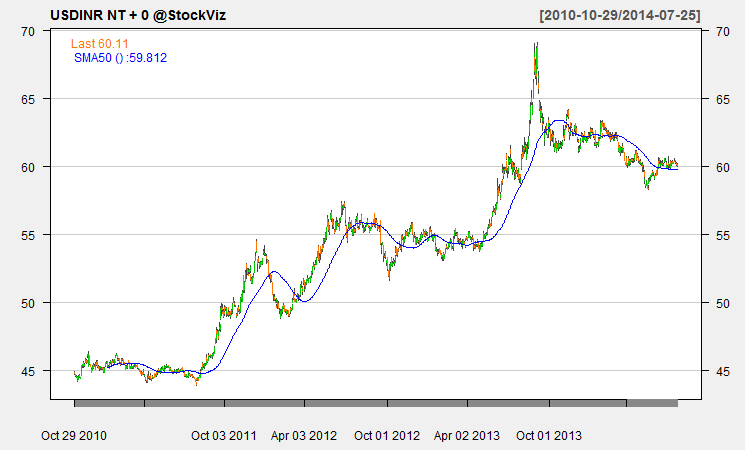Click the 'Oct 03 2011' x-axis label
745x450 pixels.
pyautogui.click(x=224, y=435)
